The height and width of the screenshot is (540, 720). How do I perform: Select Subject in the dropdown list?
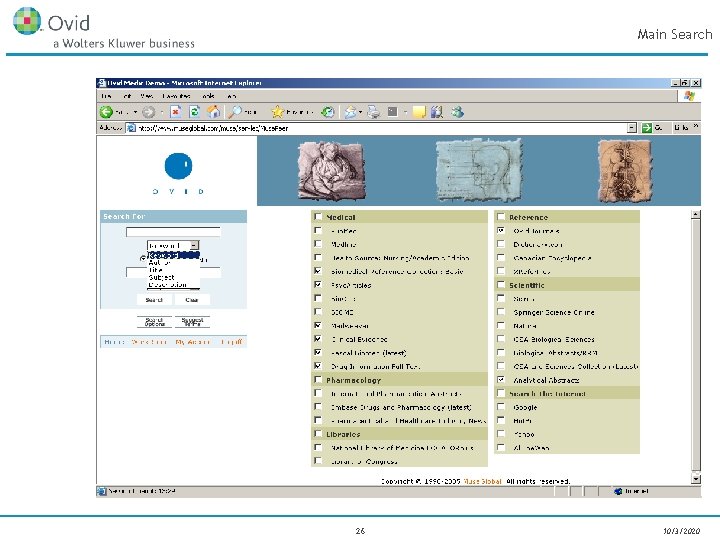point(161,277)
